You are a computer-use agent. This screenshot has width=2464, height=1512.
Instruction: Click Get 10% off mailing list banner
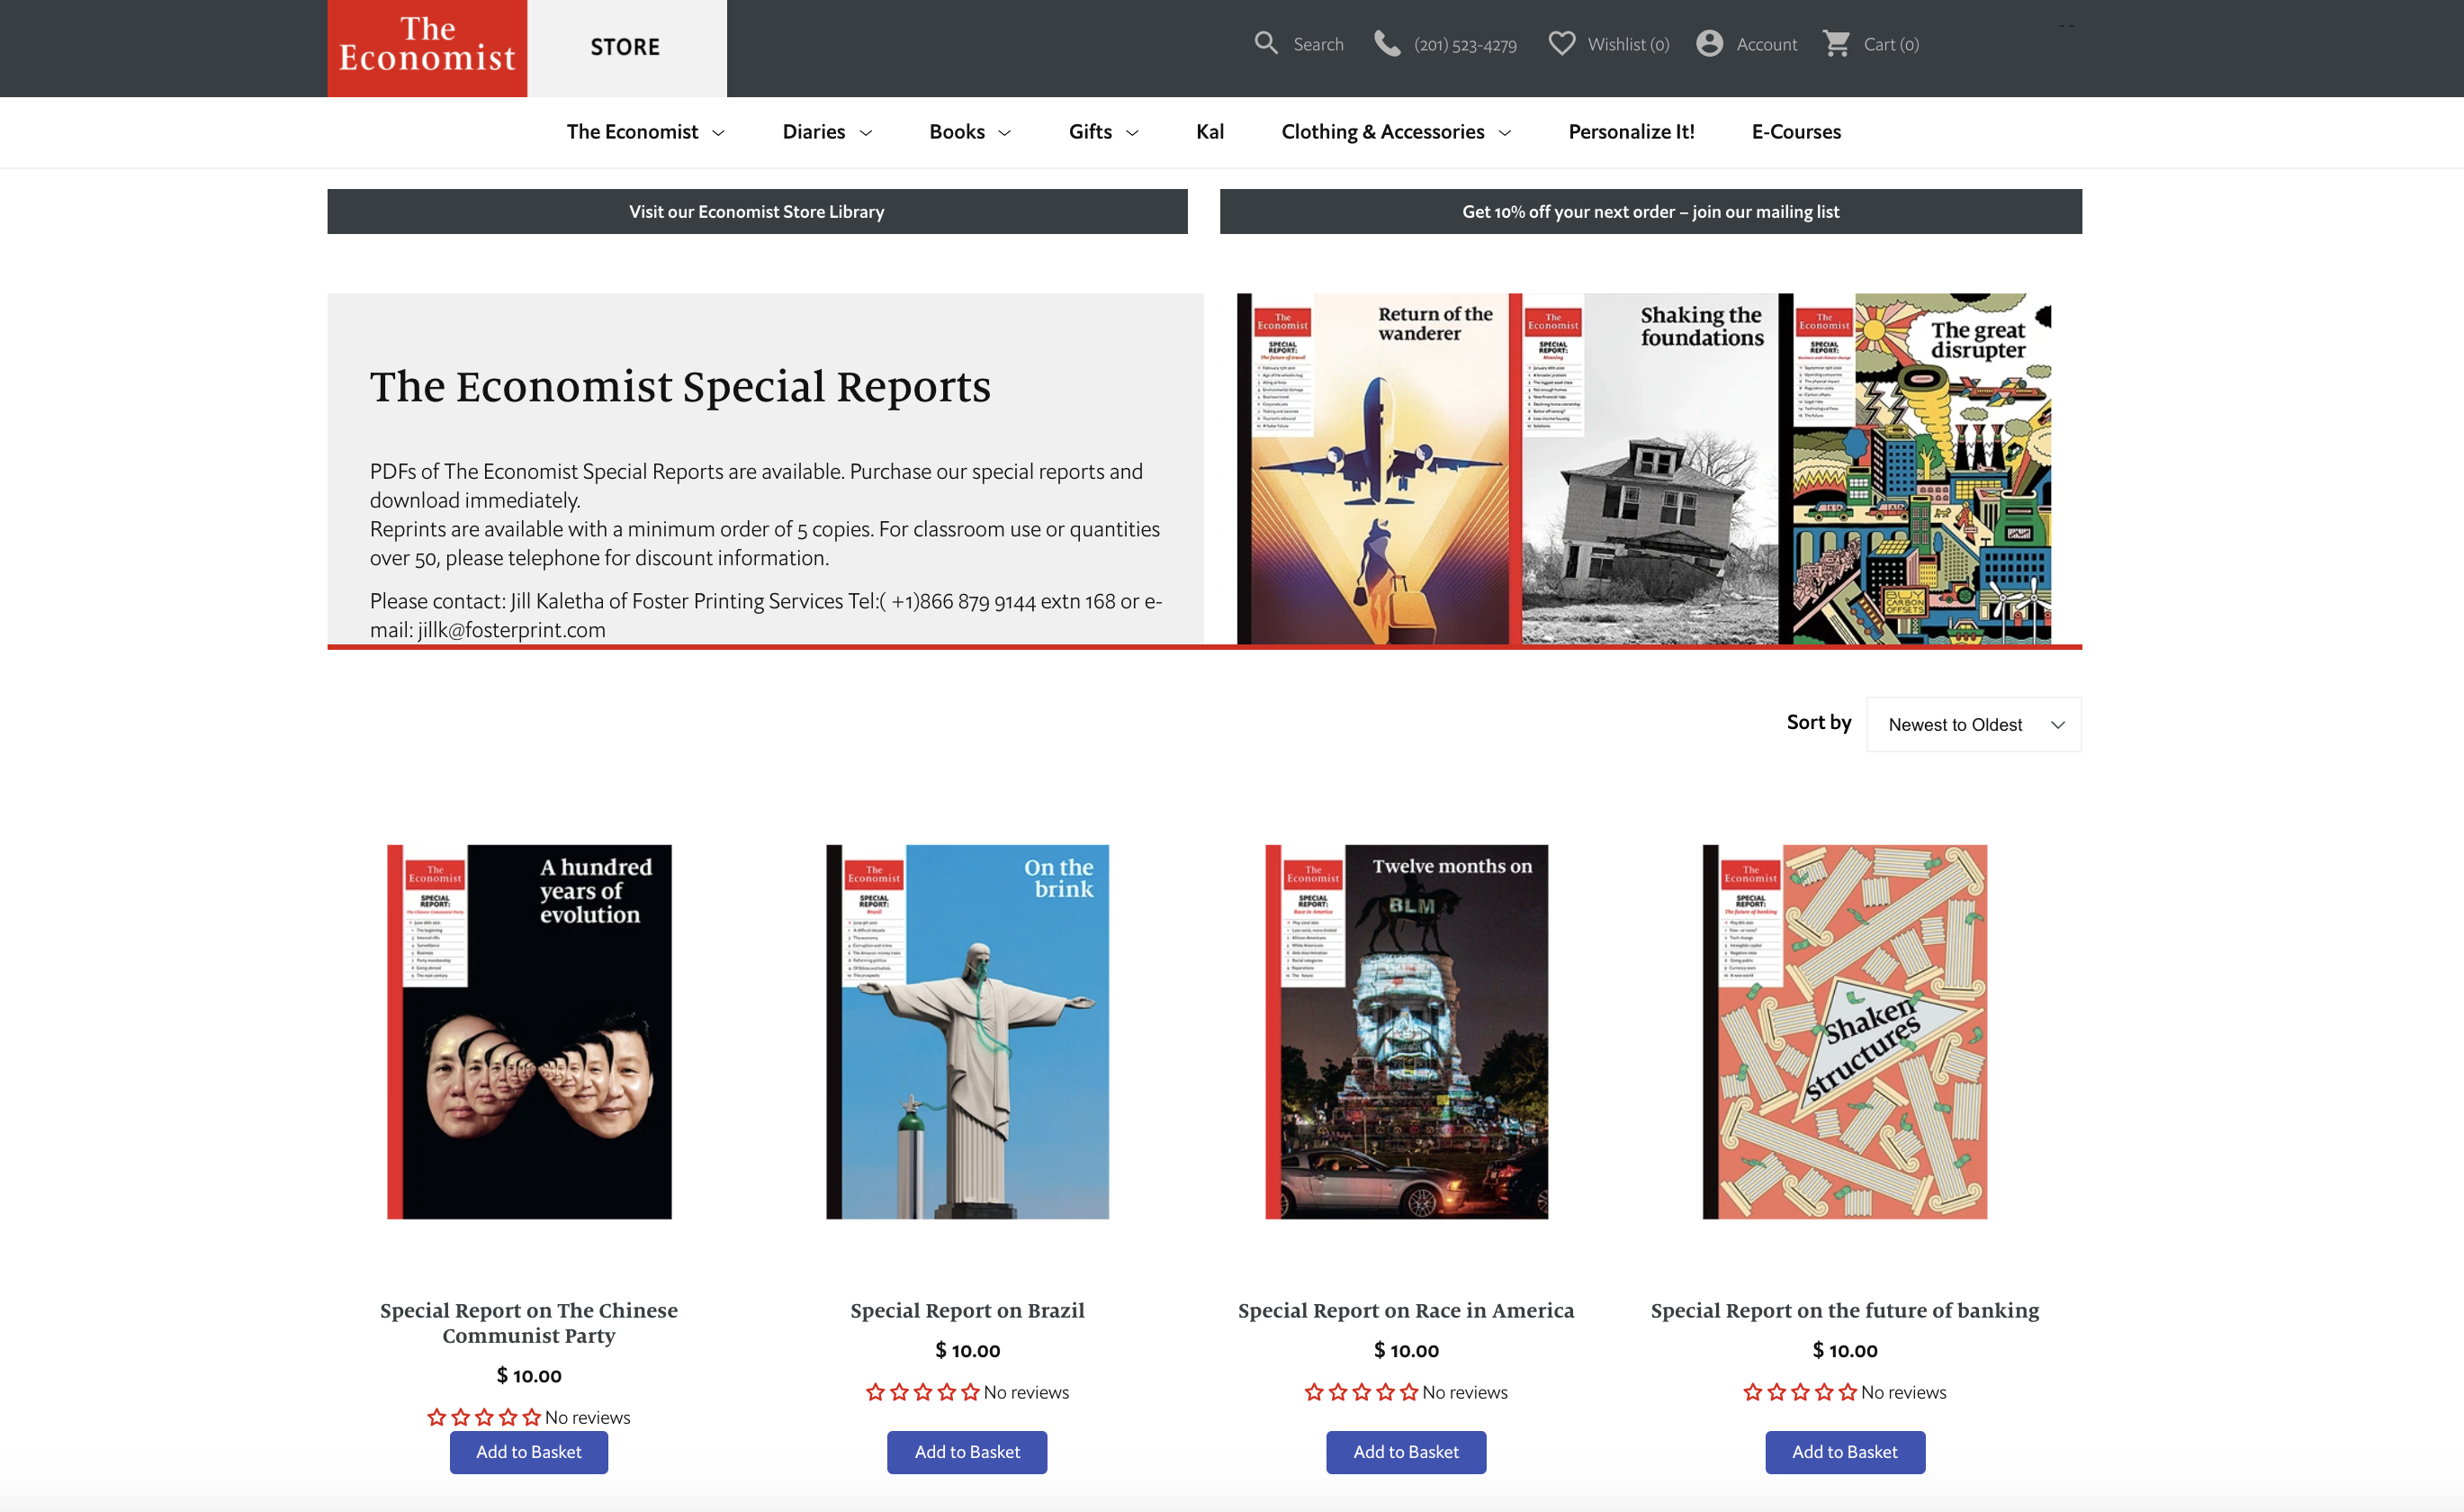click(1650, 212)
